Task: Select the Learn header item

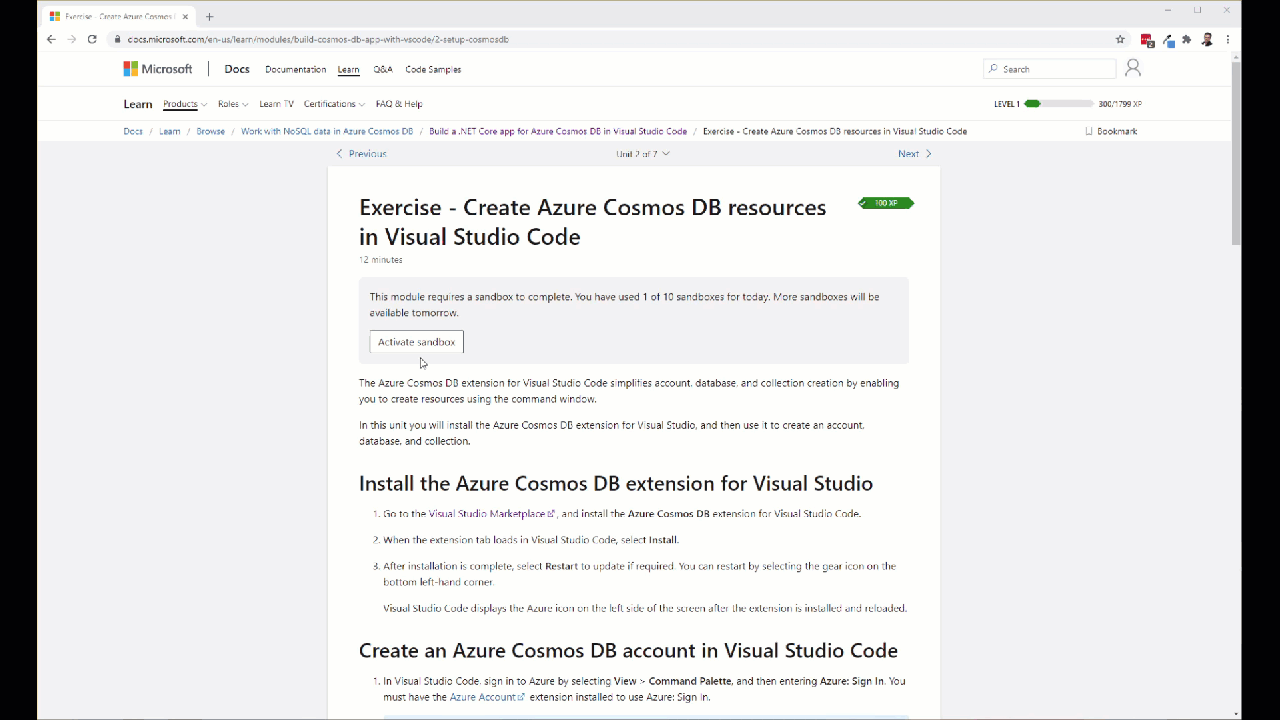Action: pyautogui.click(x=348, y=70)
